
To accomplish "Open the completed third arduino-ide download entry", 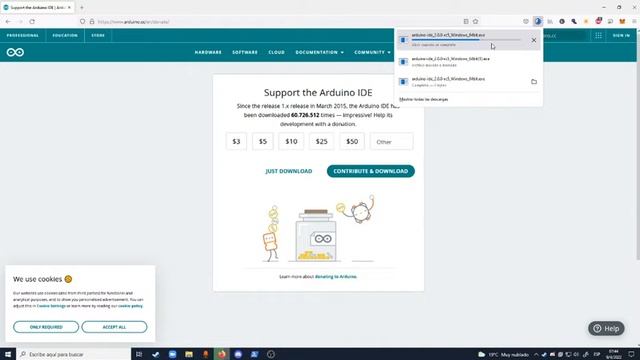I will (468, 82).
